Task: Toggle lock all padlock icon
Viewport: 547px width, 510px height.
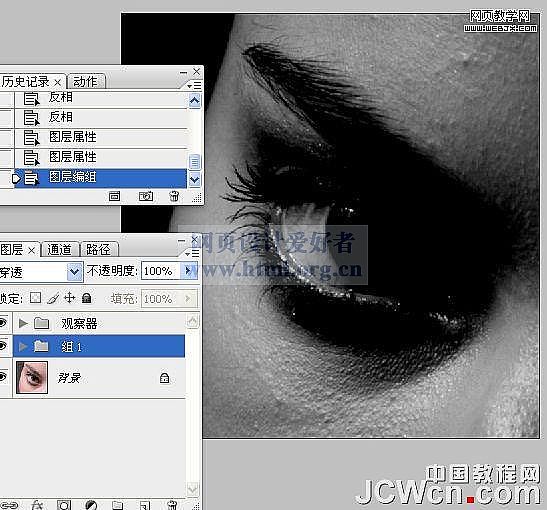Action: (x=87, y=298)
